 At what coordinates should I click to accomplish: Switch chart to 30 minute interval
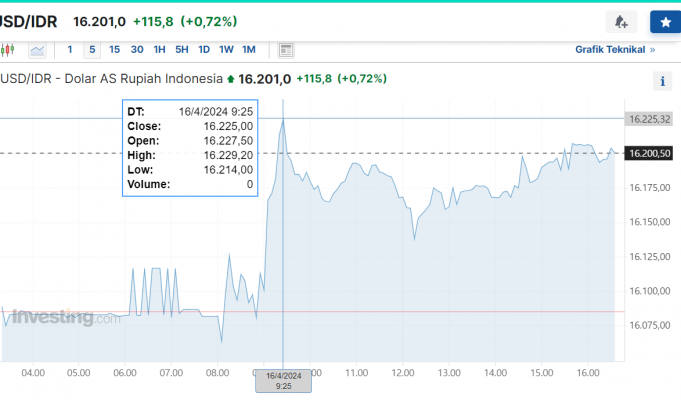(x=137, y=49)
